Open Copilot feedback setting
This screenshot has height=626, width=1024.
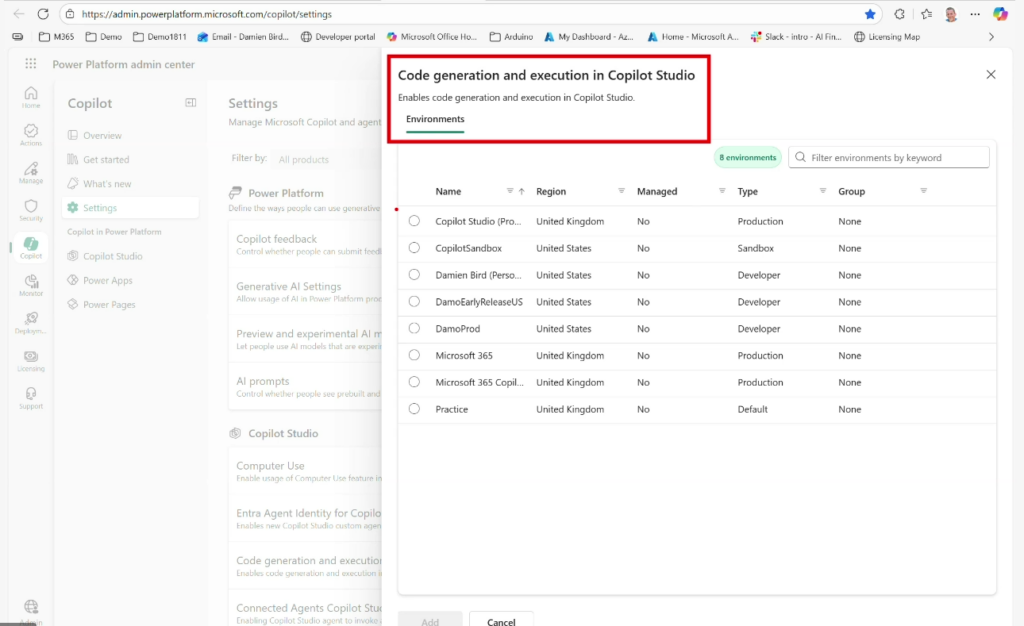click(x=306, y=244)
